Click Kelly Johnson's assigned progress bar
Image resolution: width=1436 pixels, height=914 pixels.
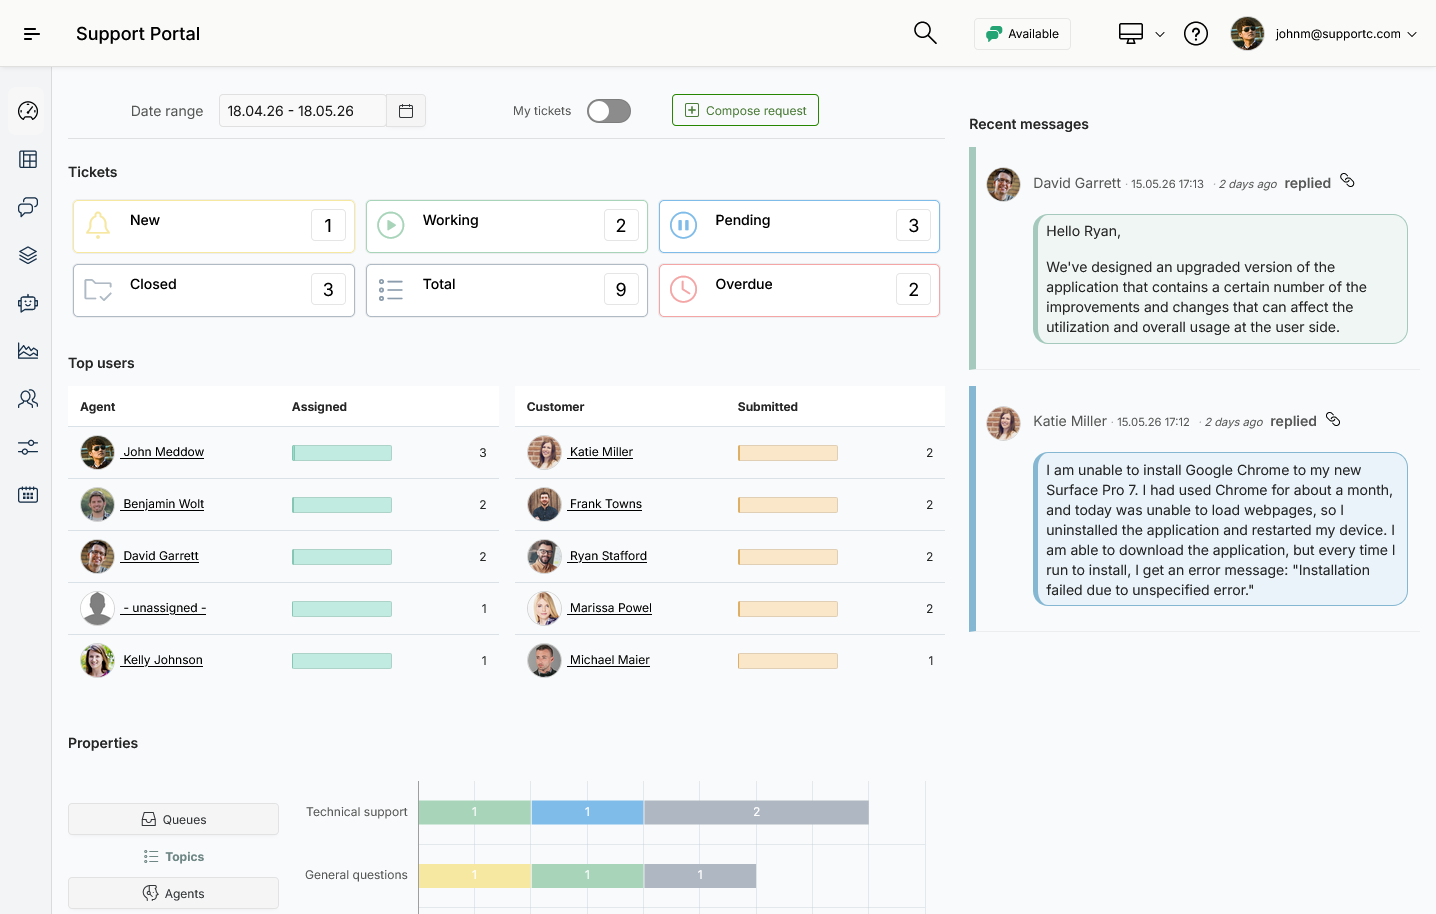click(342, 661)
